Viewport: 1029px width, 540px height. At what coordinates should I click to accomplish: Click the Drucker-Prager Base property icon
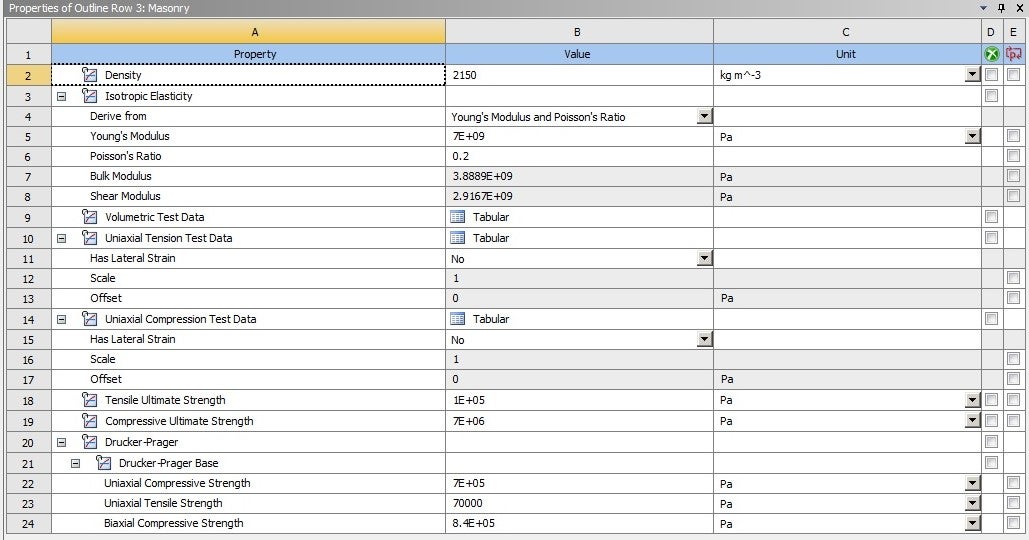(x=103, y=463)
